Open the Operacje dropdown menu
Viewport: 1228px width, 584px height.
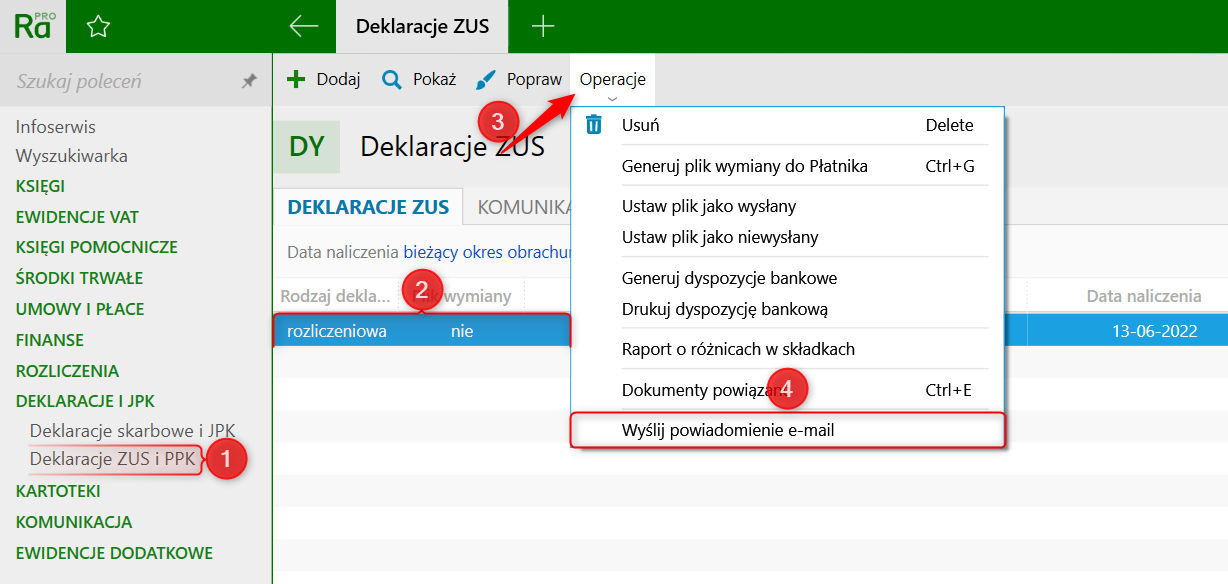click(x=612, y=79)
